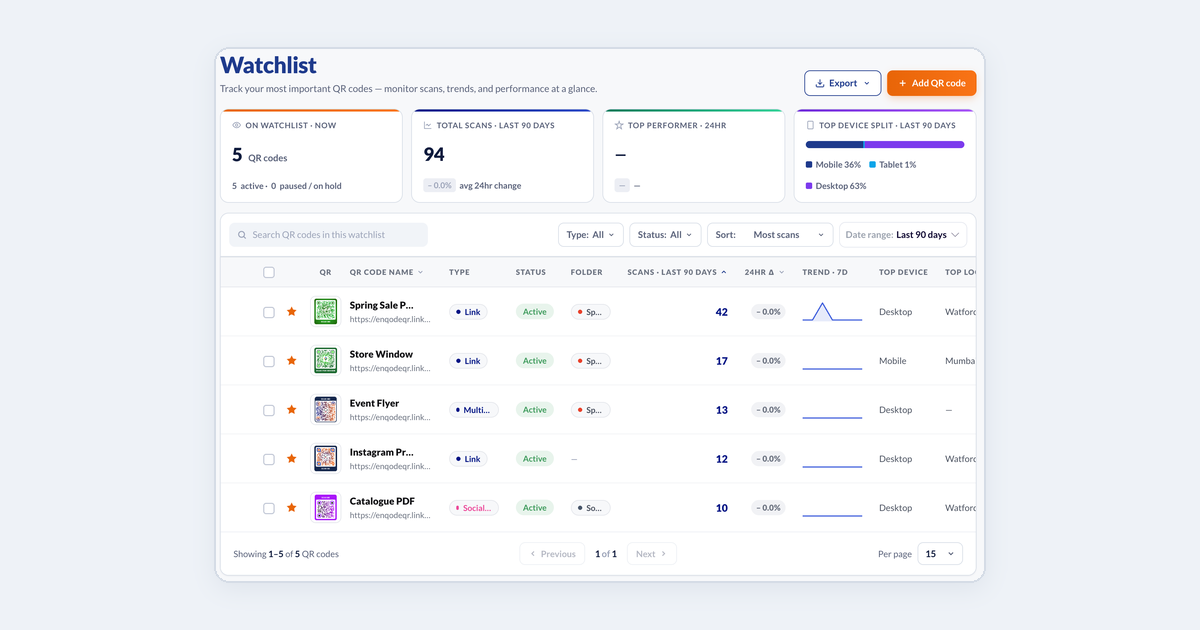Click the download icon in the Export button
Screen dimensions: 1200x630
820,84
